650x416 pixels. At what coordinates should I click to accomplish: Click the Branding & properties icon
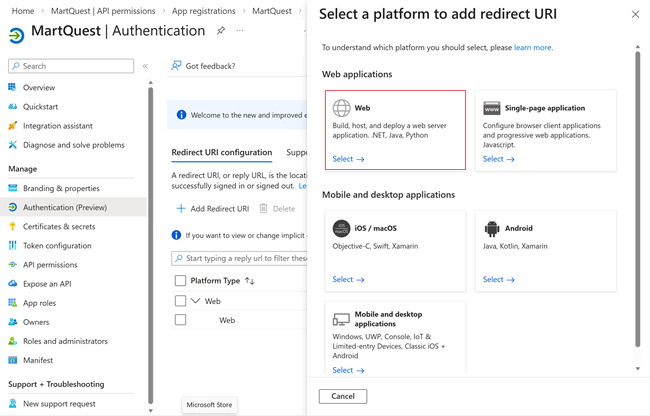(12, 188)
